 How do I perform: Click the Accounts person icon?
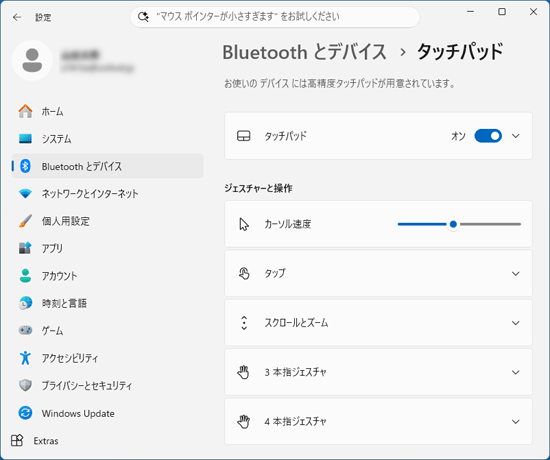[25, 275]
